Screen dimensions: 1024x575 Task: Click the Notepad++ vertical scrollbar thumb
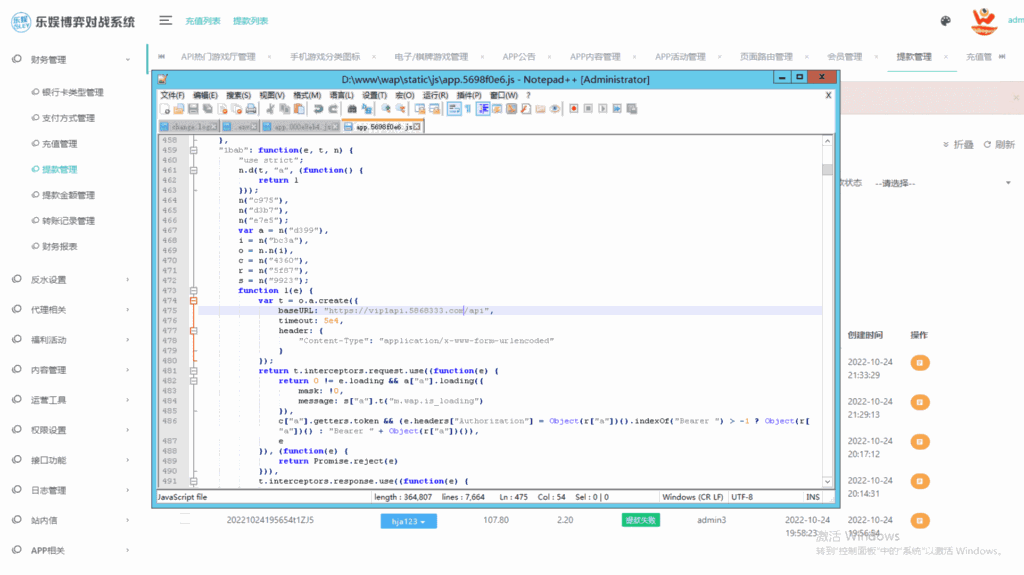click(827, 170)
